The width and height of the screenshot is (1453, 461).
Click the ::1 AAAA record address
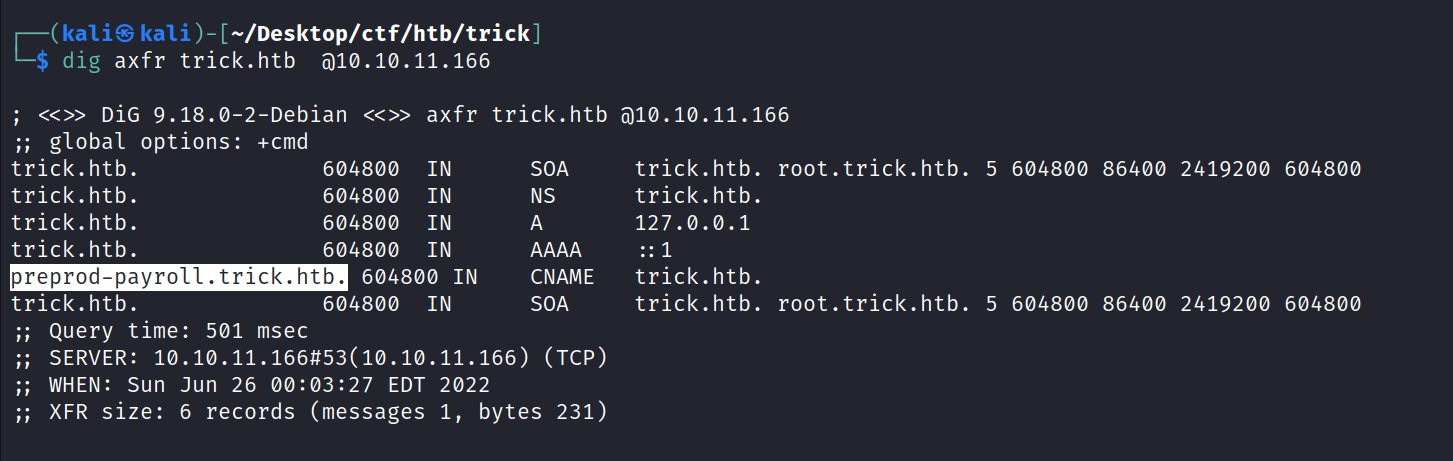click(x=654, y=250)
